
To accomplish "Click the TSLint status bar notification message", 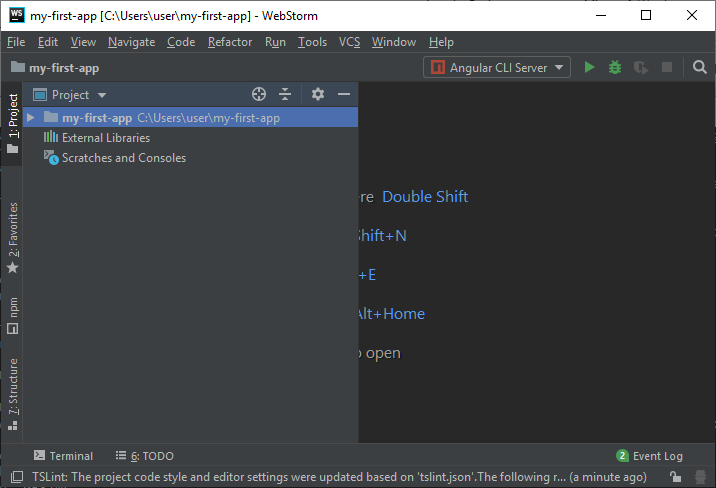I will click(x=339, y=477).
